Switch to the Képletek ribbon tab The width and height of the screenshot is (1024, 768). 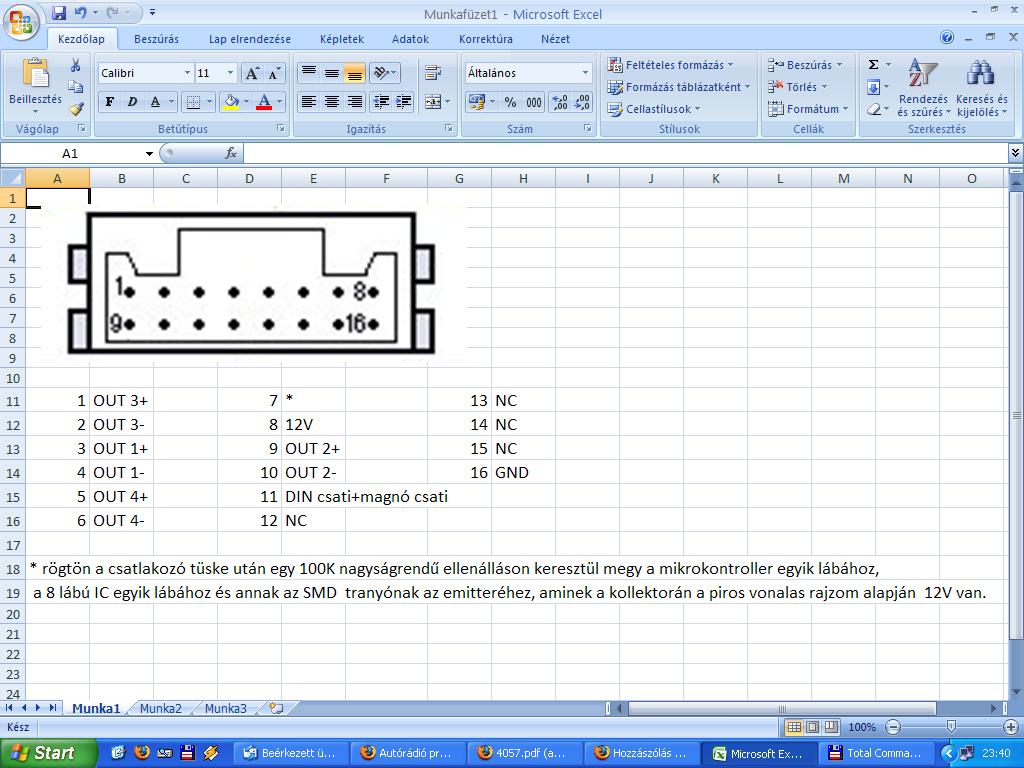341,39
